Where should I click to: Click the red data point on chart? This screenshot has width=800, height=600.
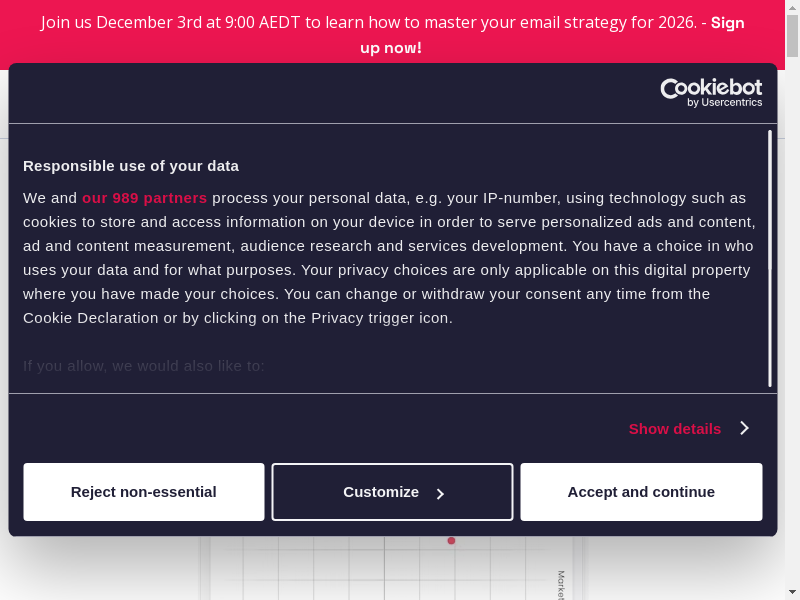coord(451,541)
